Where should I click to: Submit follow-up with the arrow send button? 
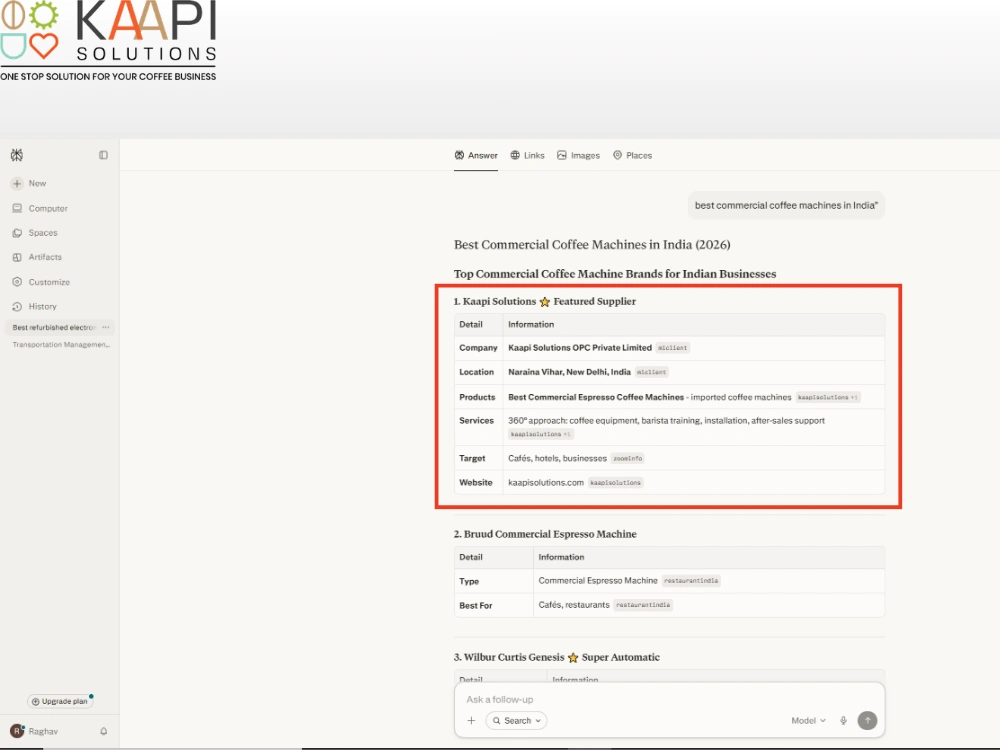coord(867,721)
